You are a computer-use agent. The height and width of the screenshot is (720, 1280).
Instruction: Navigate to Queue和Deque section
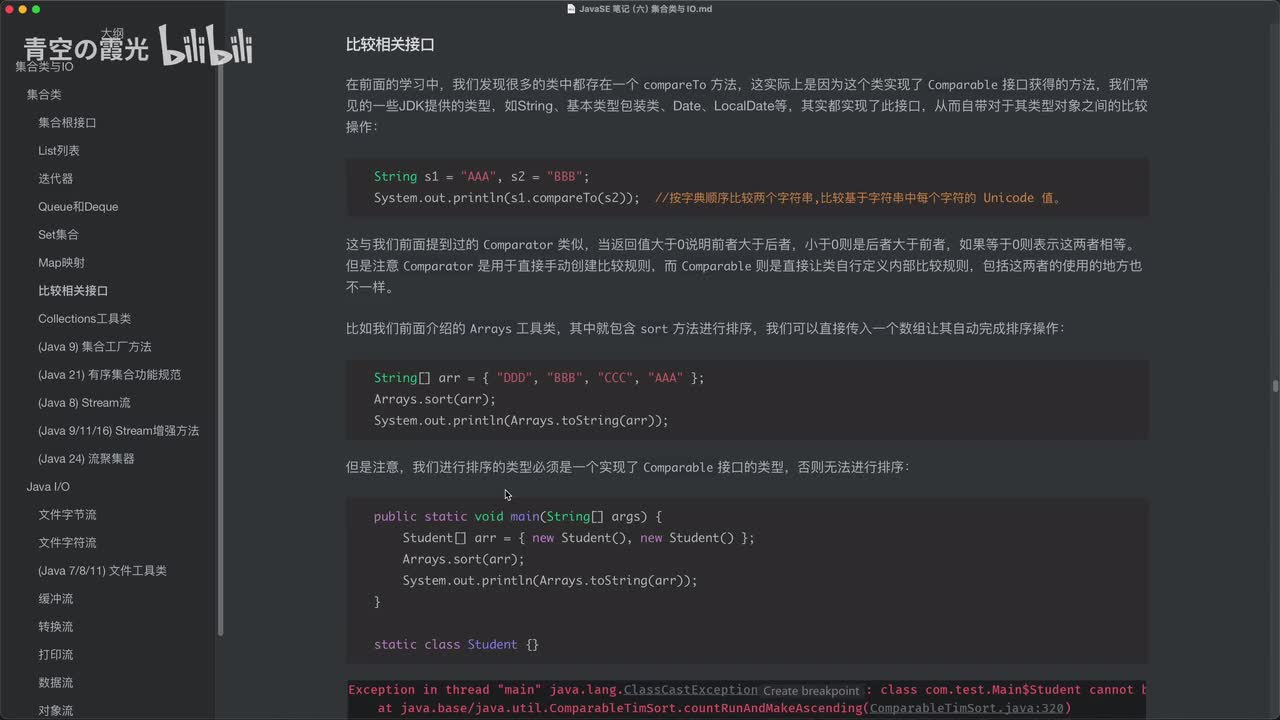point(78,206)
